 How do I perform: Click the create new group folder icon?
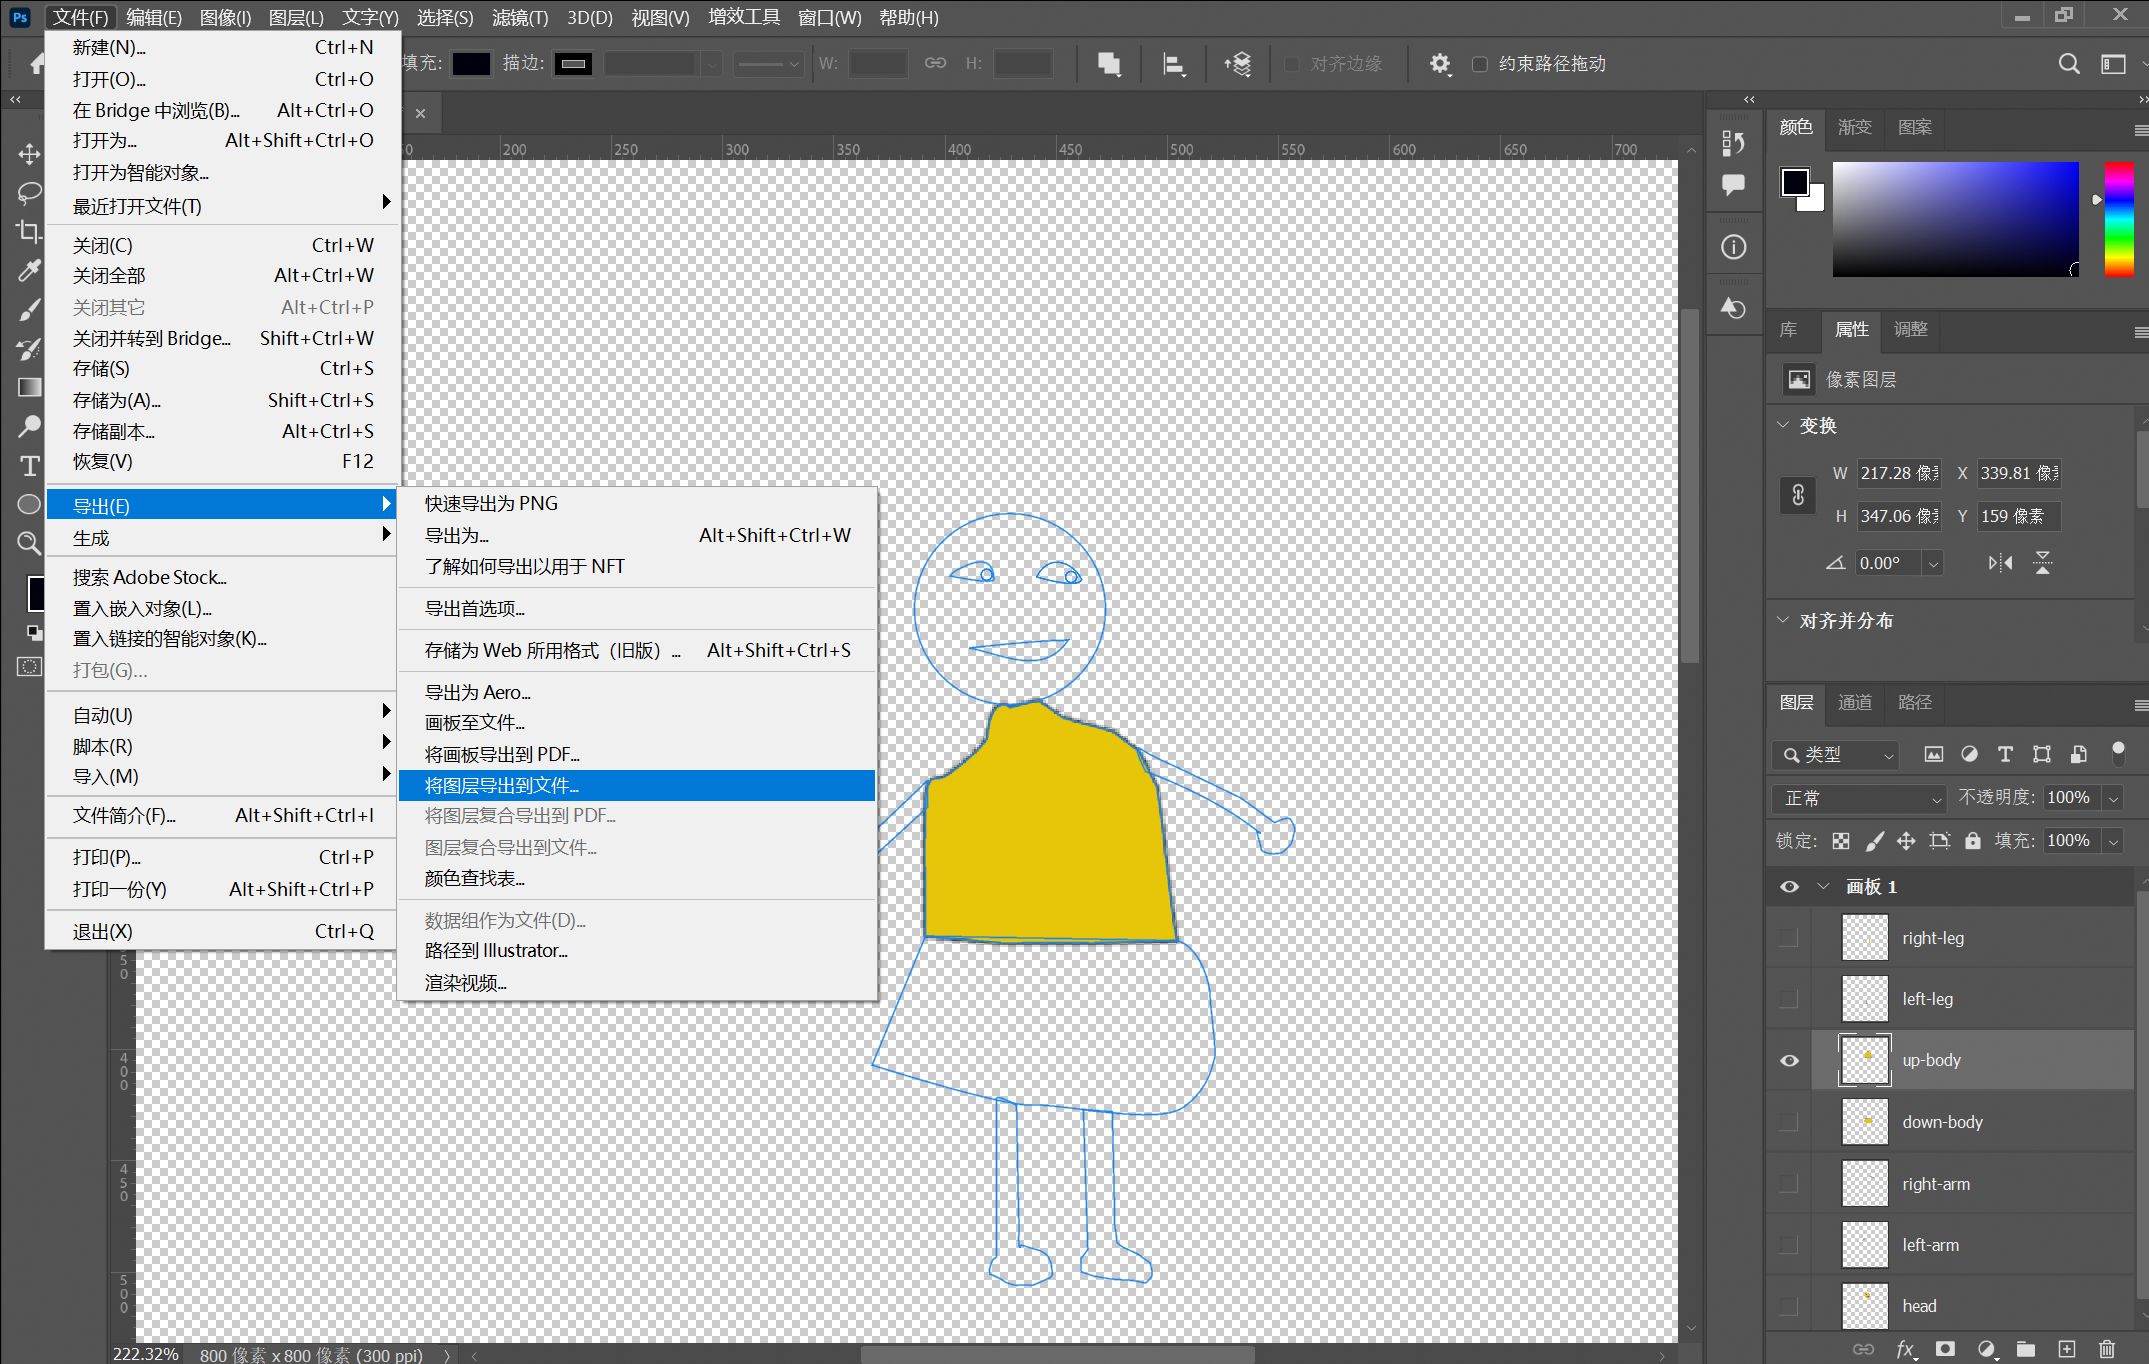tap(2026, 1349)
